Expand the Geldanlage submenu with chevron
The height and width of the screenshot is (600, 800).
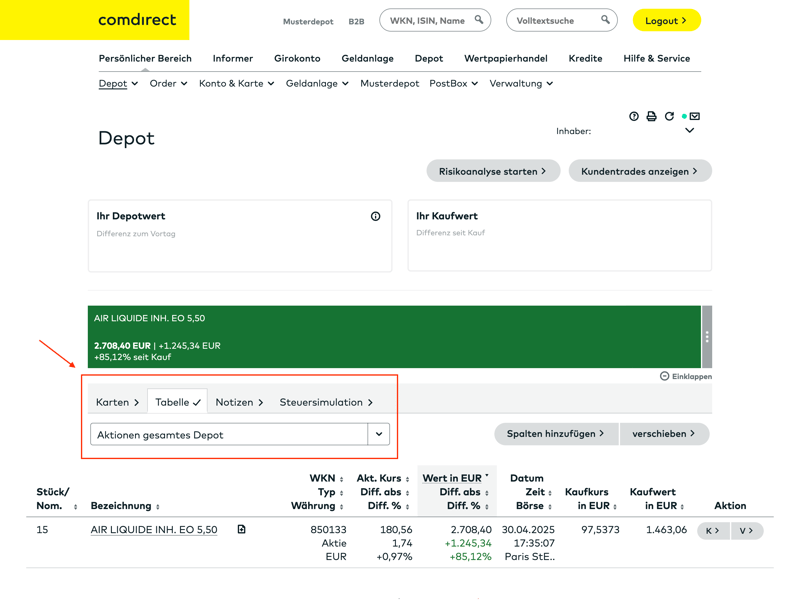[345, 84]
